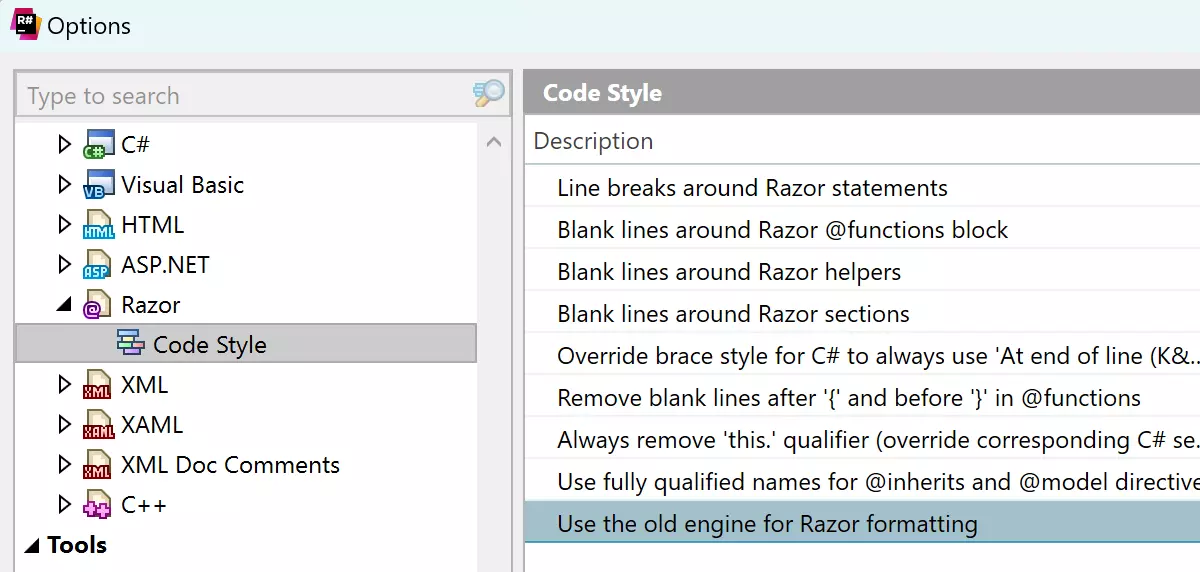
Task: Click the HTML file icon
Action: coord(97,225)
